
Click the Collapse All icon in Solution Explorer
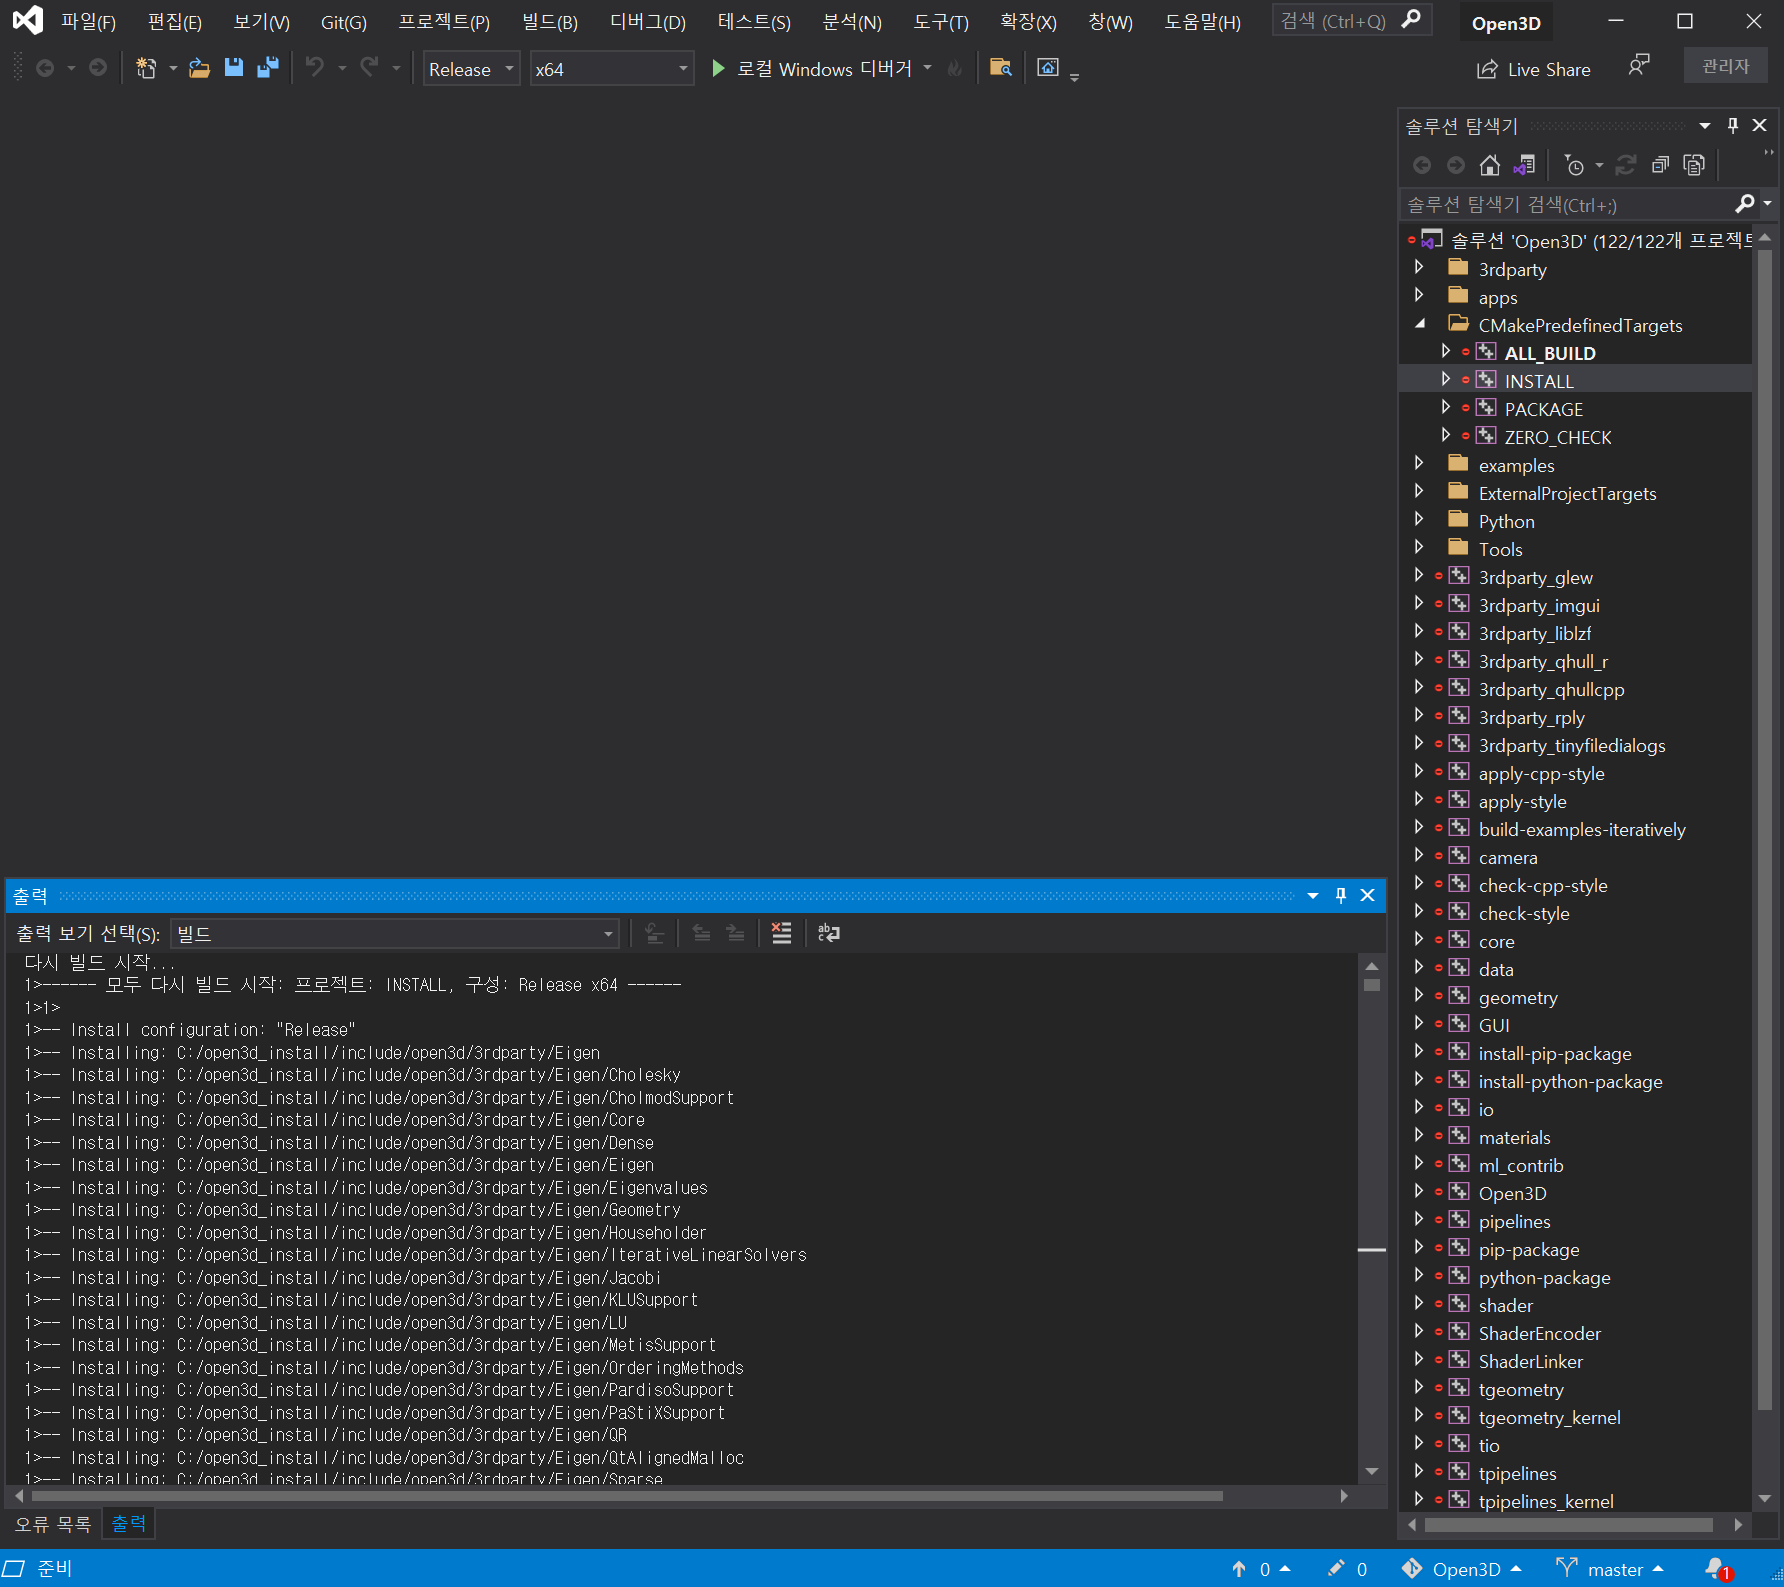click(1660, 165)
